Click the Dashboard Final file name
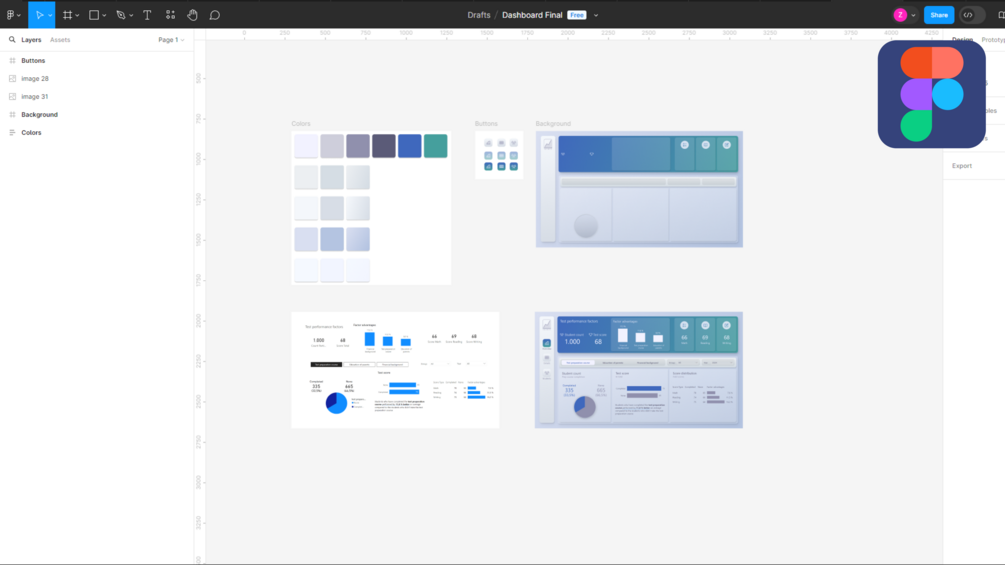1005x565 pixels. [x=532, y=15]
